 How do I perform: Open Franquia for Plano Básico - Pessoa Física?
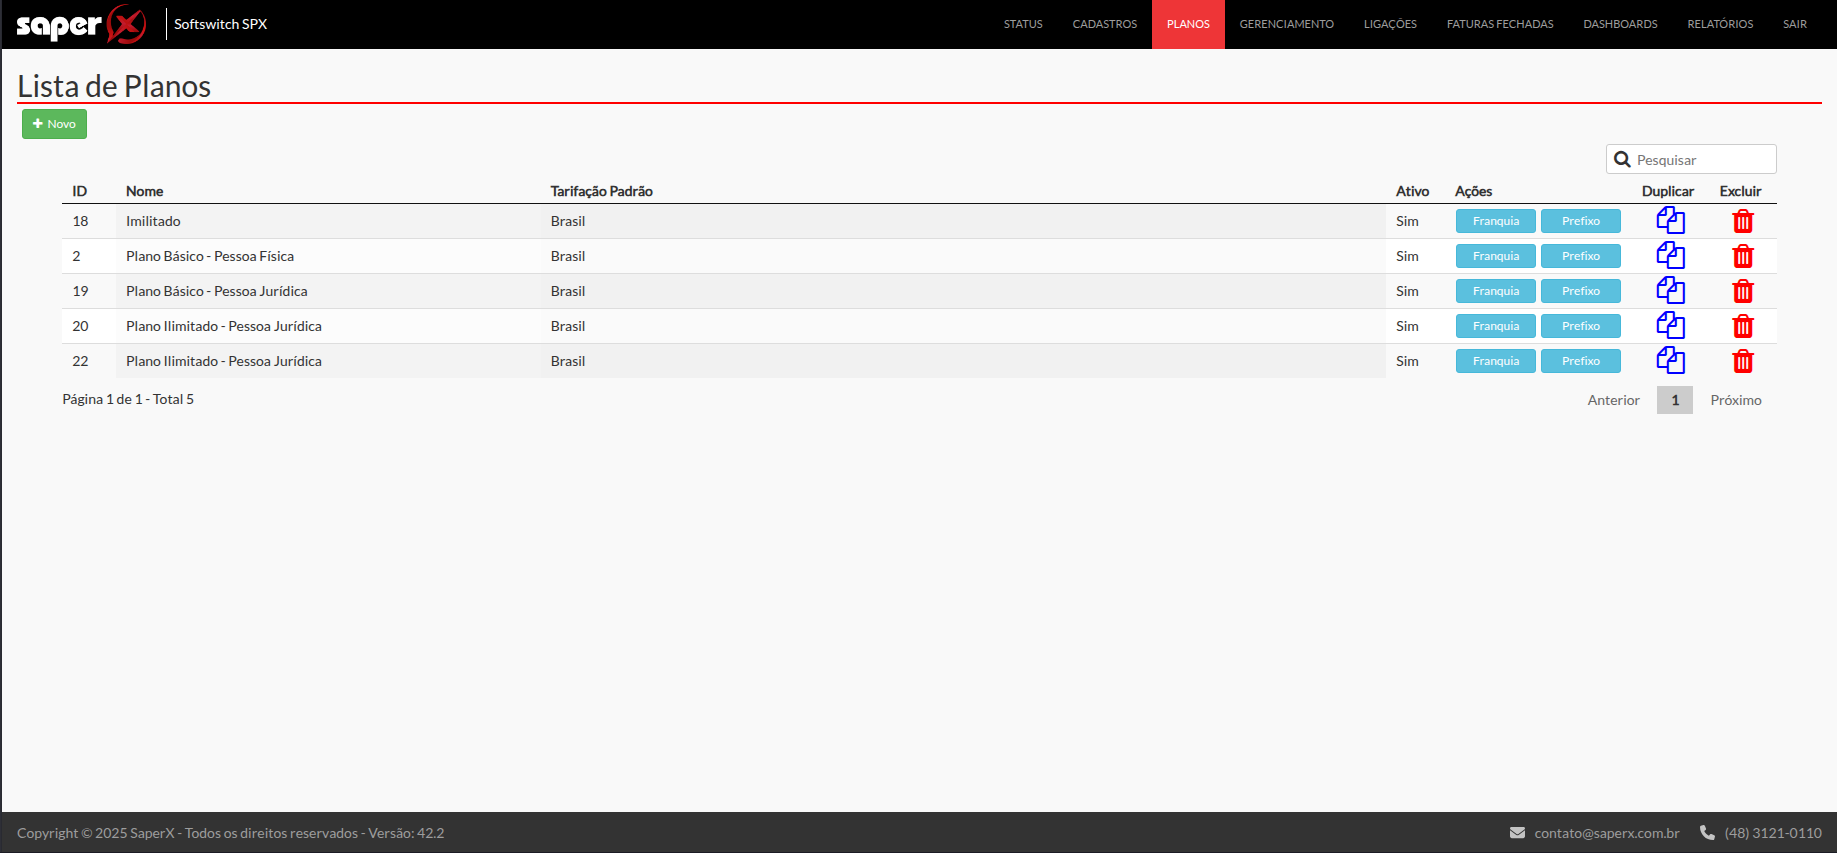(x=1495, y=256)
